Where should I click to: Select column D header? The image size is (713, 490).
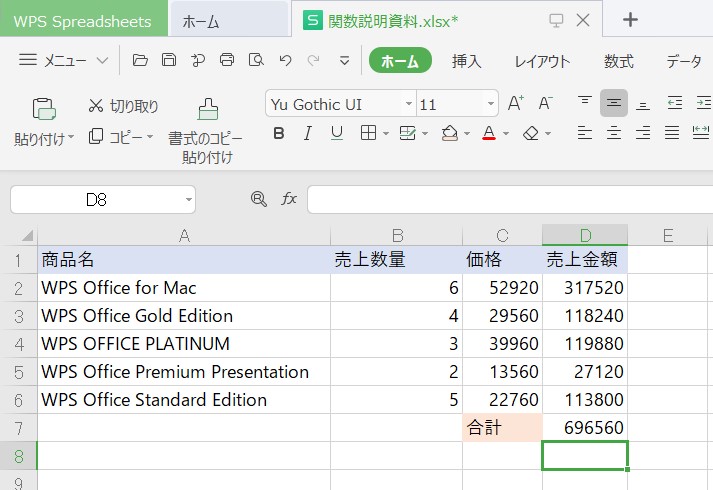(585, 235)
